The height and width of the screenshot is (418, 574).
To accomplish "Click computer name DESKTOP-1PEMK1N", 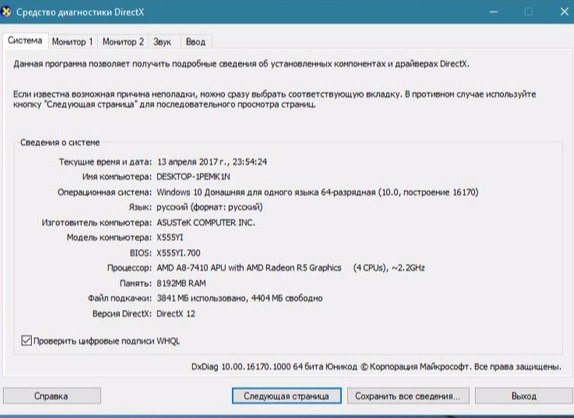I will point(193,177).
